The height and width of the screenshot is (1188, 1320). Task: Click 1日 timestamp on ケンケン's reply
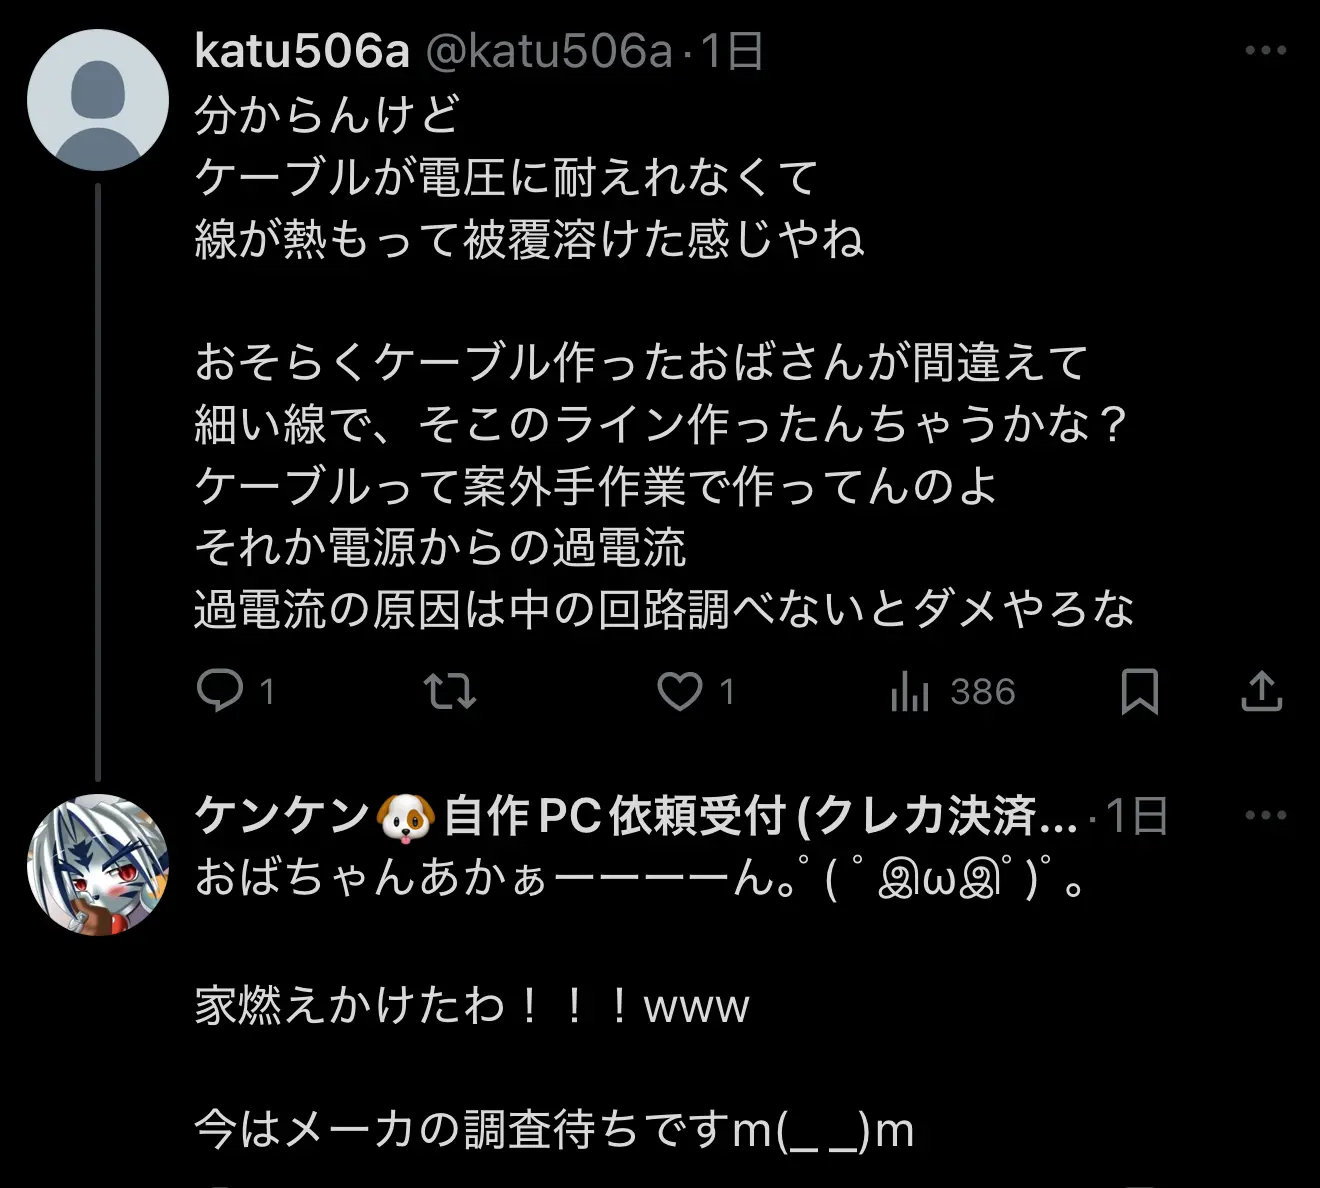coord(1138,816)
